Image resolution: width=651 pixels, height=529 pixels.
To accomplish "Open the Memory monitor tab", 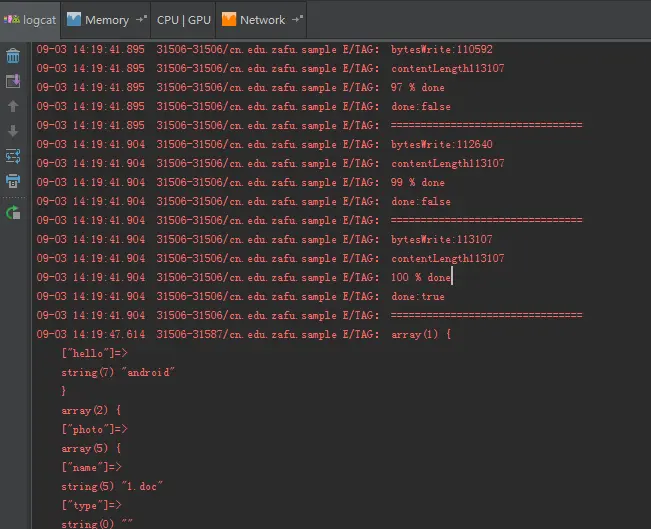I will coord(106,20).
